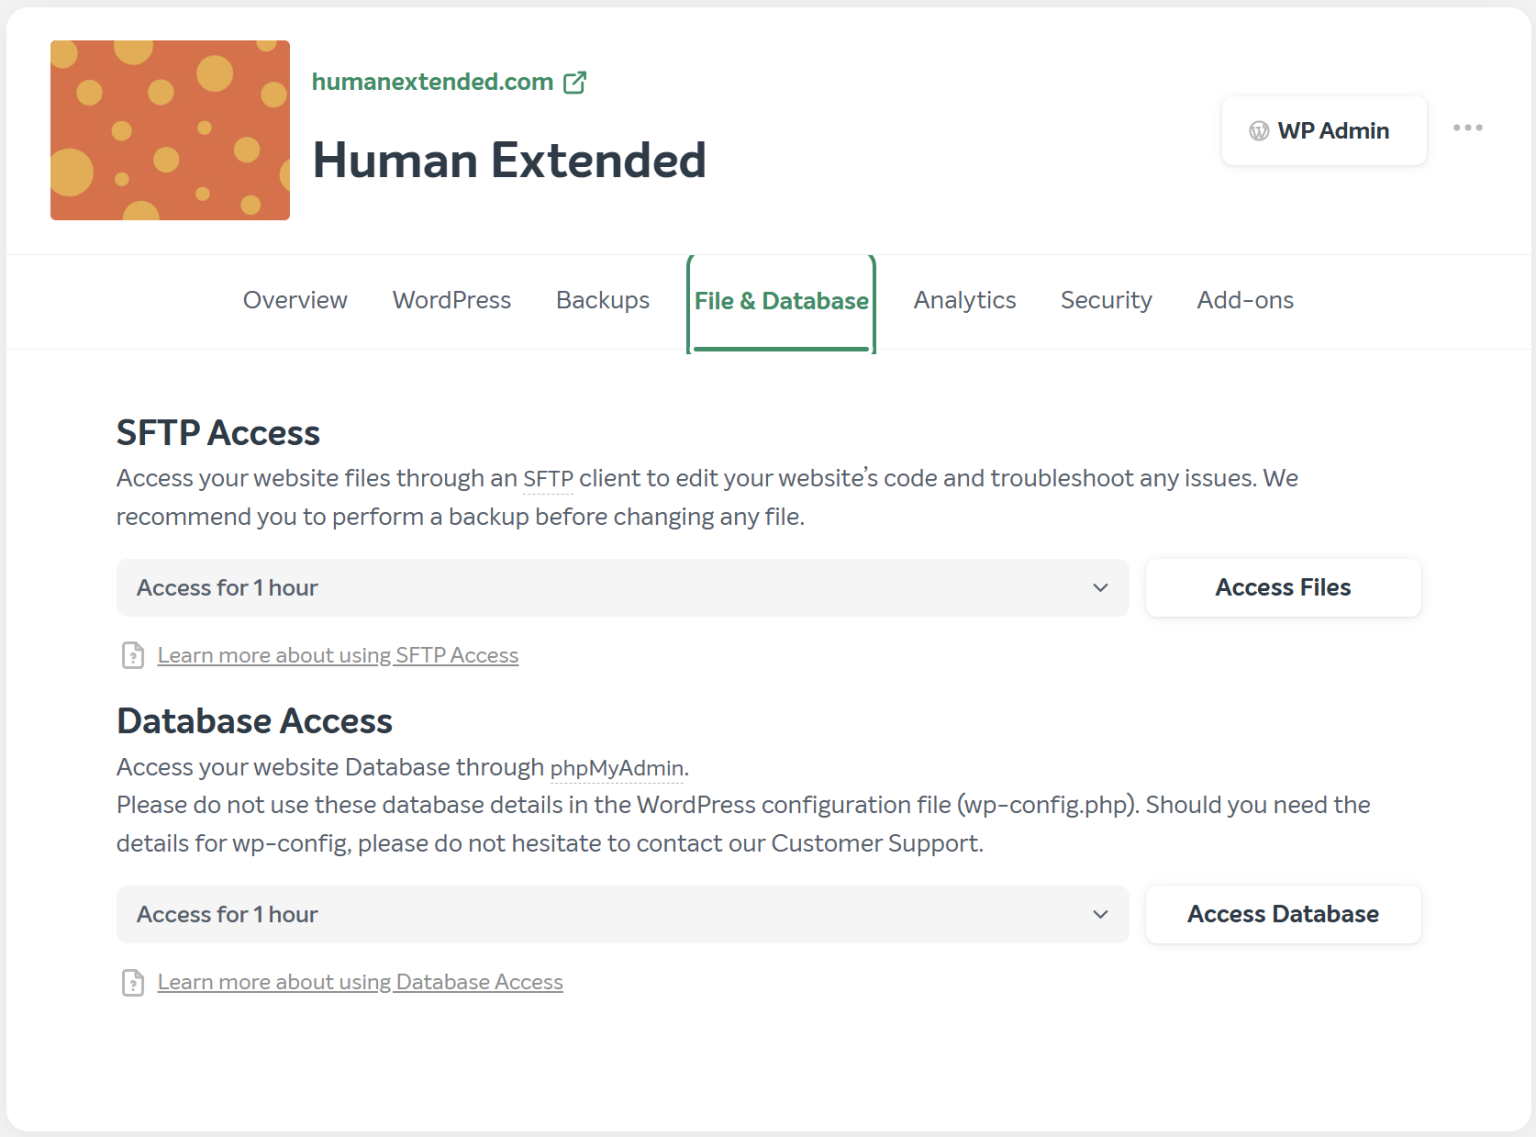Click the help document icon beside SFTP Access link
This screenshot has height=1137, width=1536.
(x=132, y=655)
